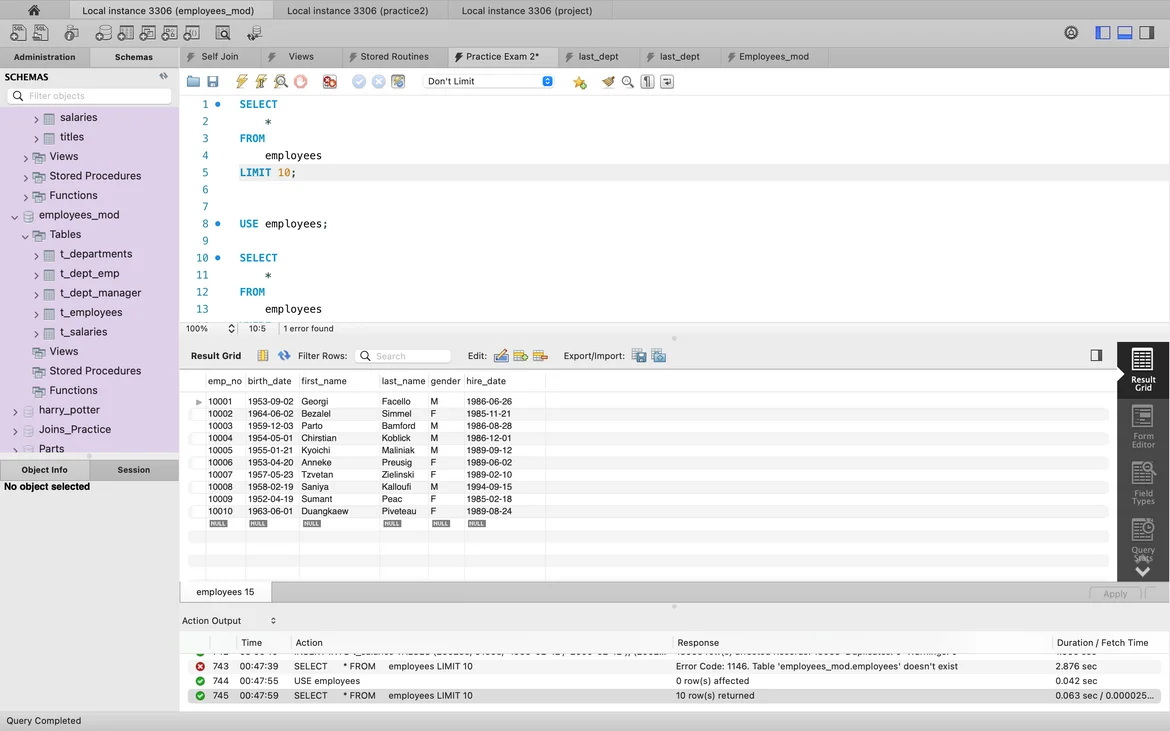Export recordset to an external file
The width and height of the screenshot is (1170, 731).
click(x=638, y=356)
